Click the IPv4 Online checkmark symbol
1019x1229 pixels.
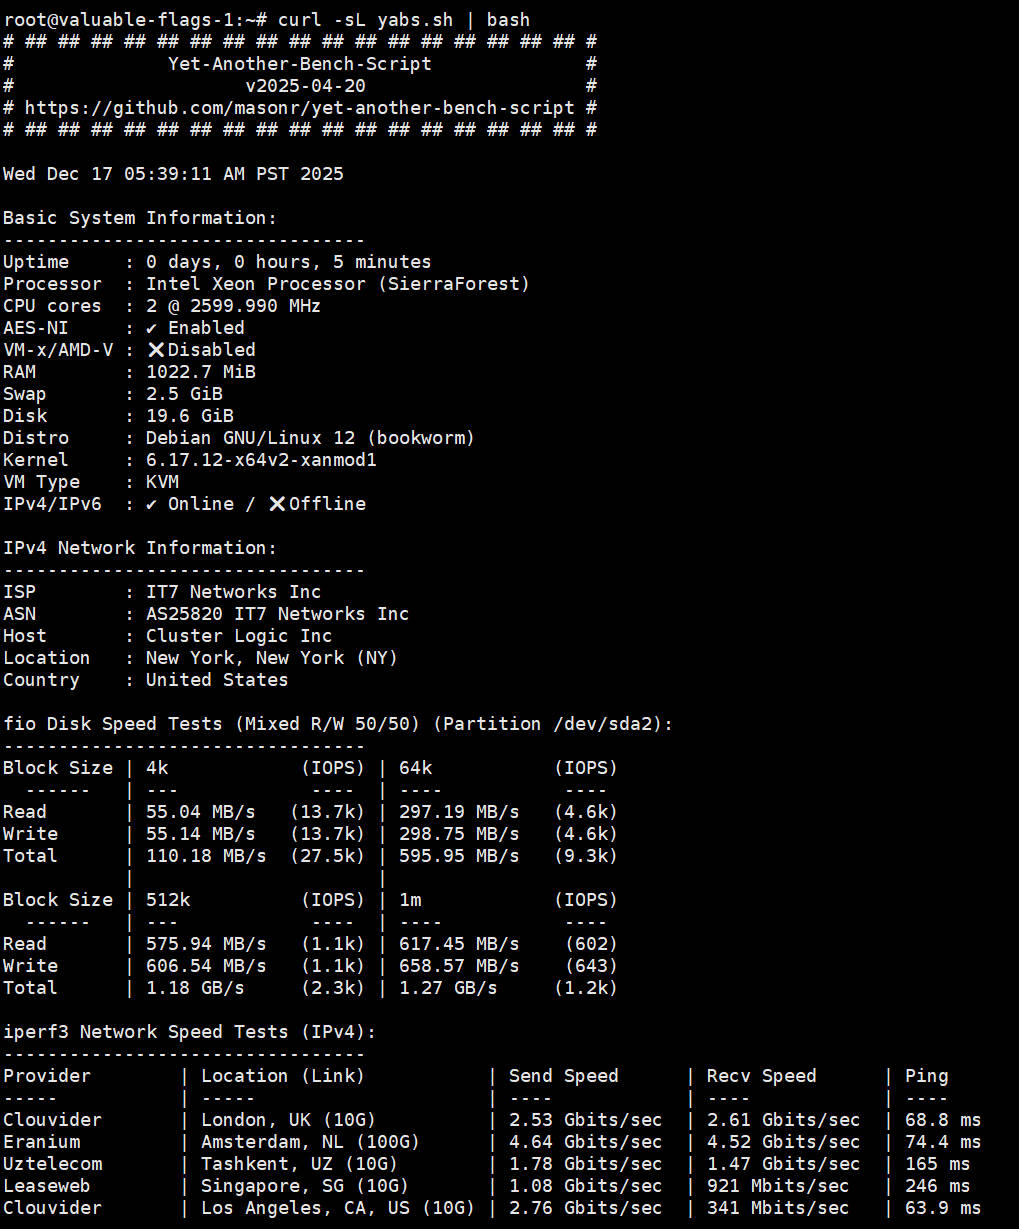point(151,504)
